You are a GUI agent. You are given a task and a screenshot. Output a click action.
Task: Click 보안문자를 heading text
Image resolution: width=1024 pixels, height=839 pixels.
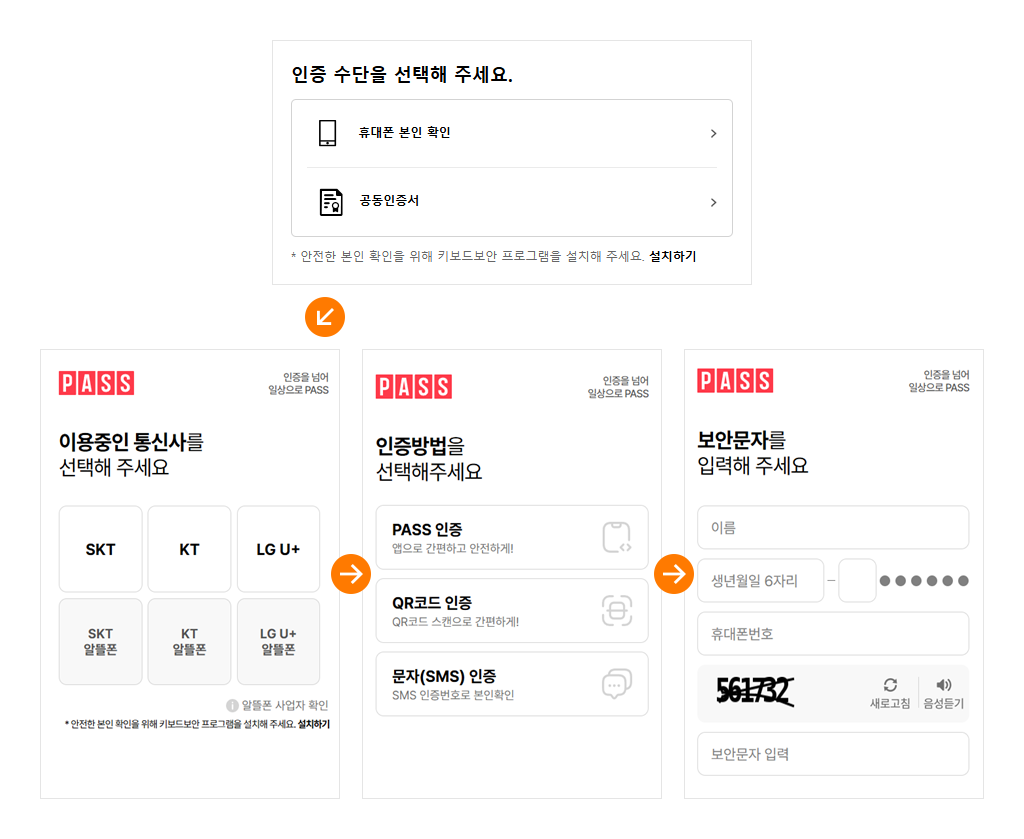[741, 440]
